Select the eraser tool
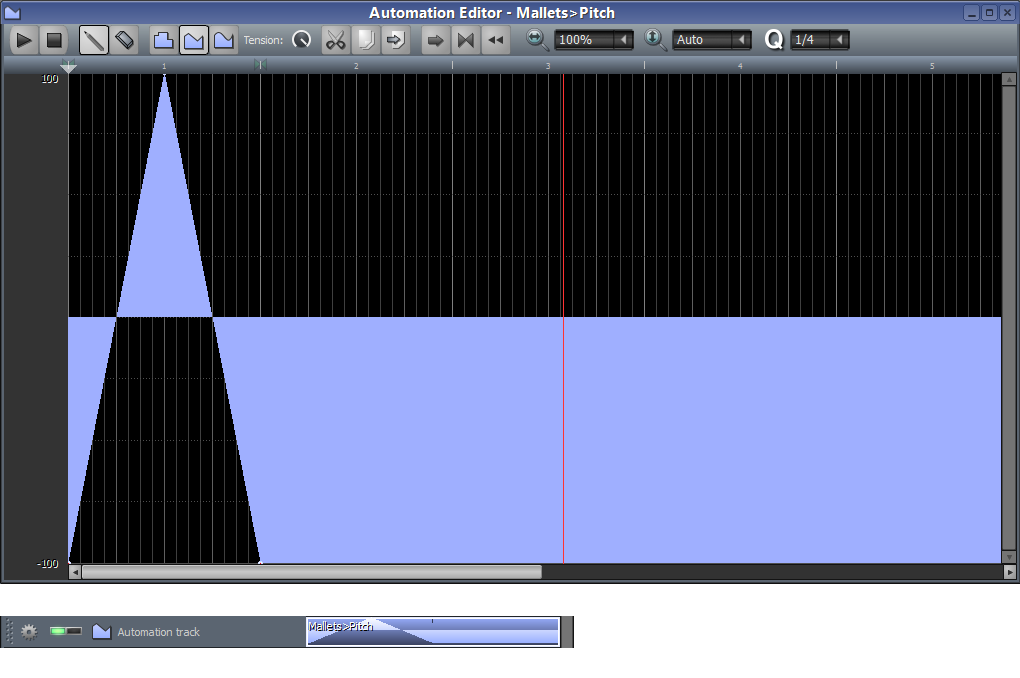The width and height of the screenshot is (1020, 678). [124, 40]
